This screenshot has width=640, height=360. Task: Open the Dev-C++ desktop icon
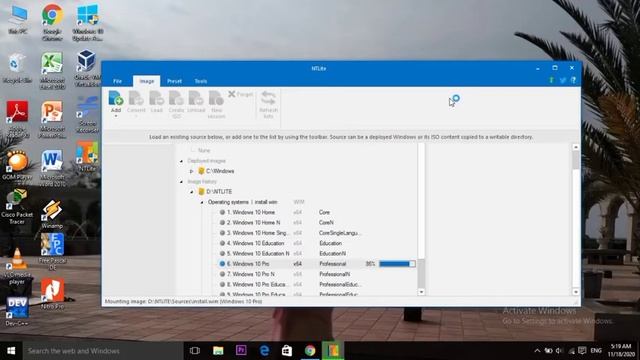tap(17, 312)
